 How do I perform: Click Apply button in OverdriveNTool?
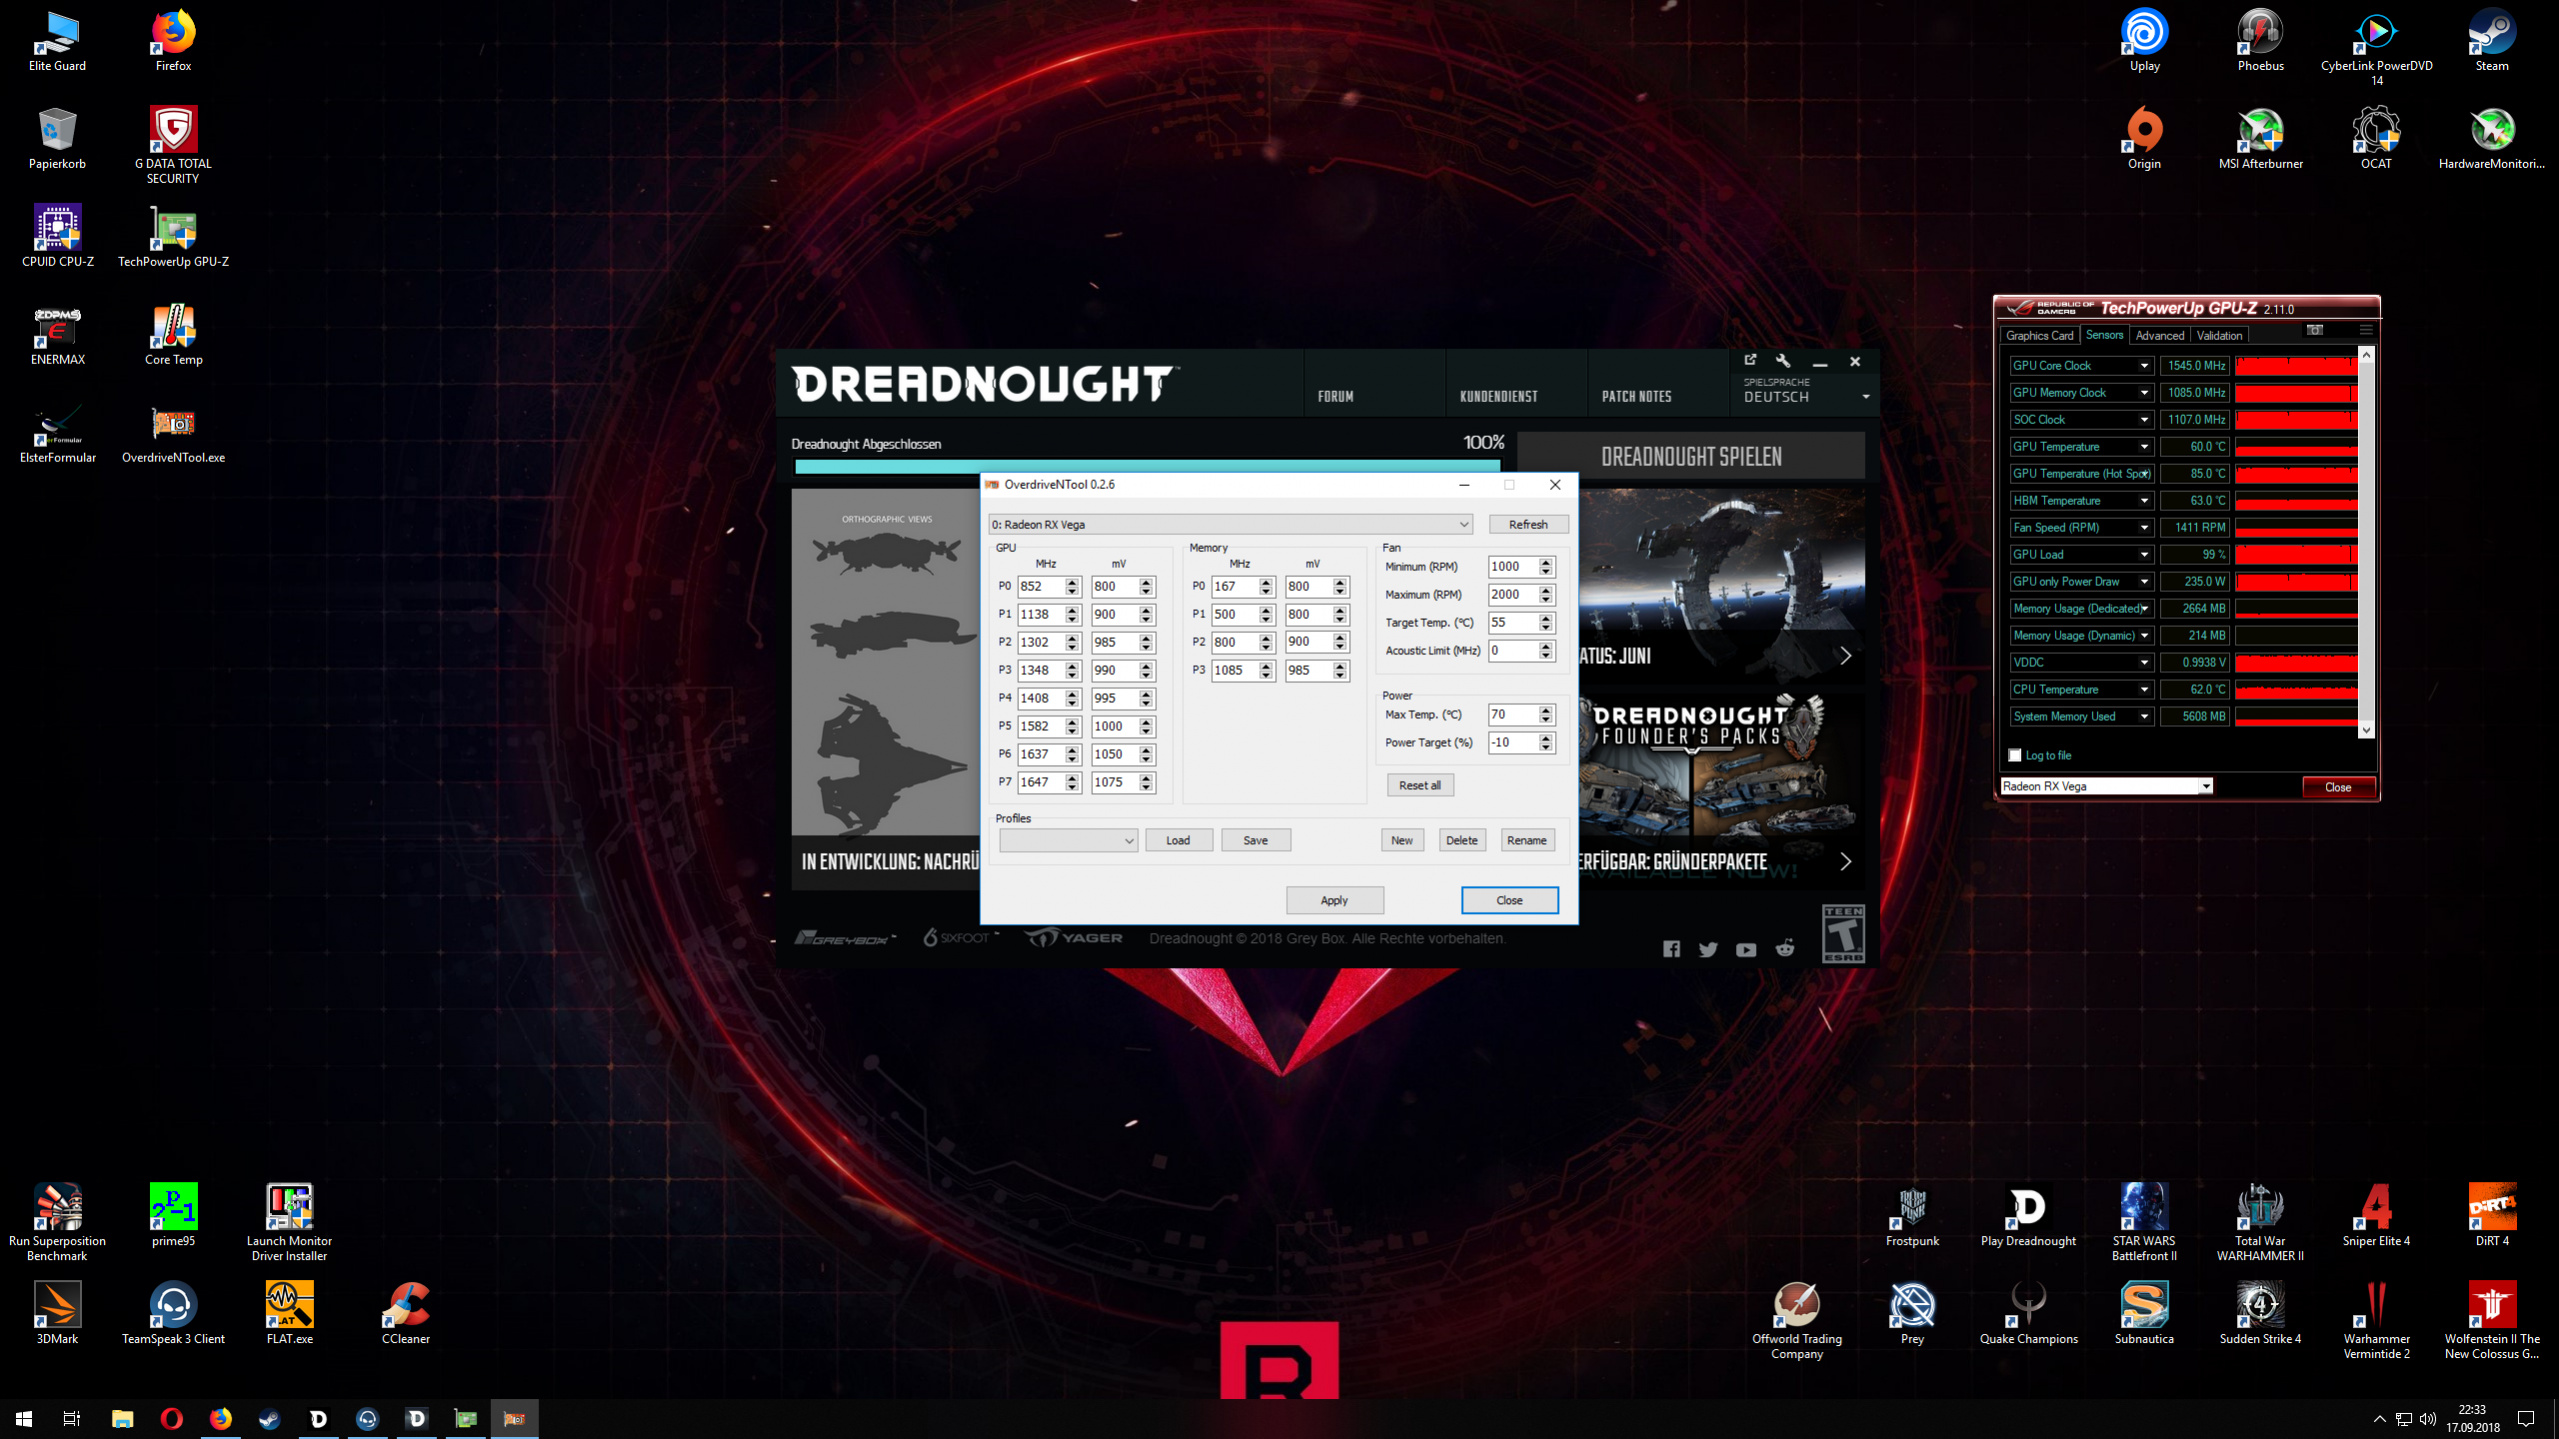(x=1334, y=900)
